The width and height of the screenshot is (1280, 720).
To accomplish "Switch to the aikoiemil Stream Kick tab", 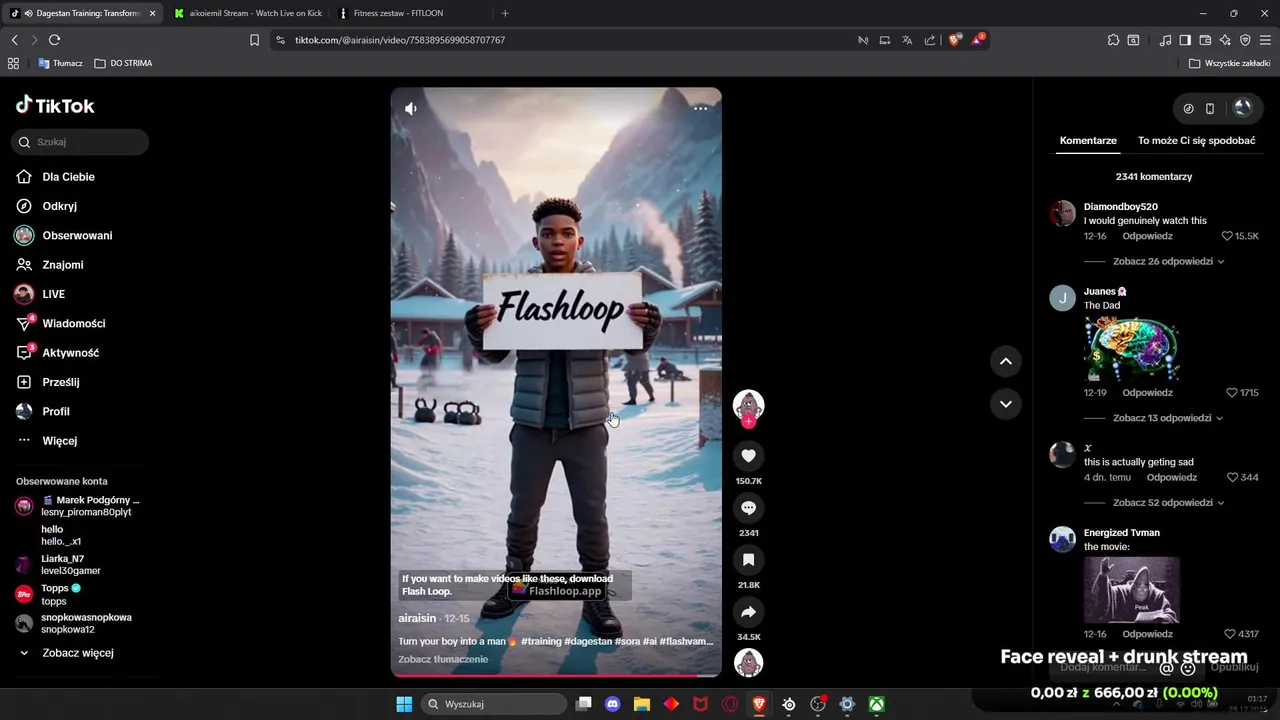I will tap(247, 13).
